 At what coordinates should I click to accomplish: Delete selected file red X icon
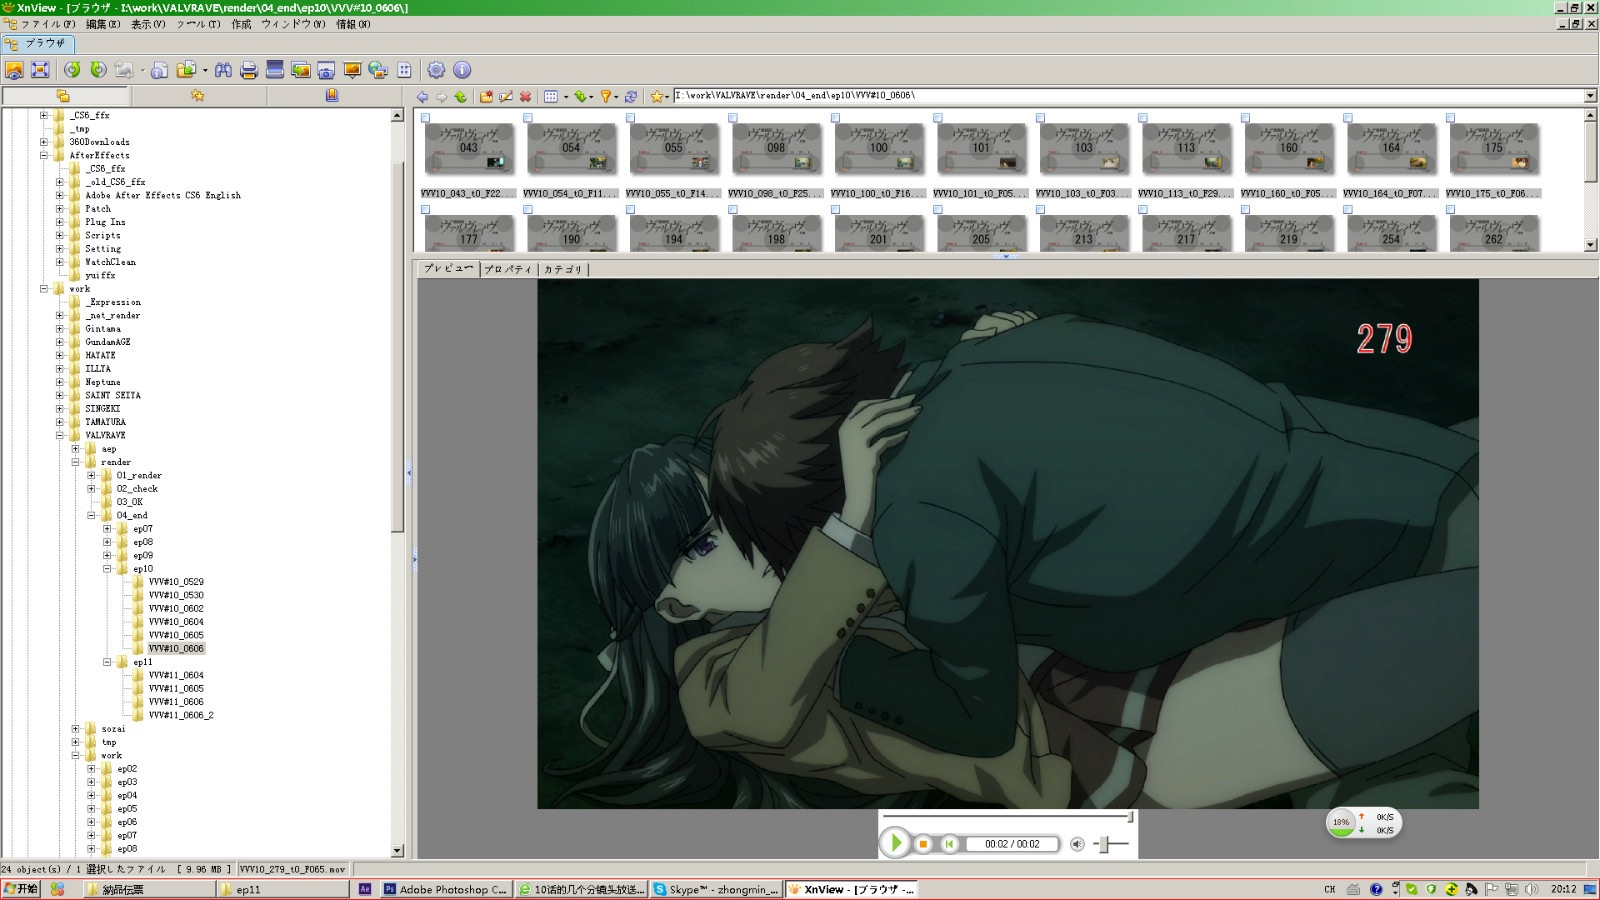coord(525,97)
